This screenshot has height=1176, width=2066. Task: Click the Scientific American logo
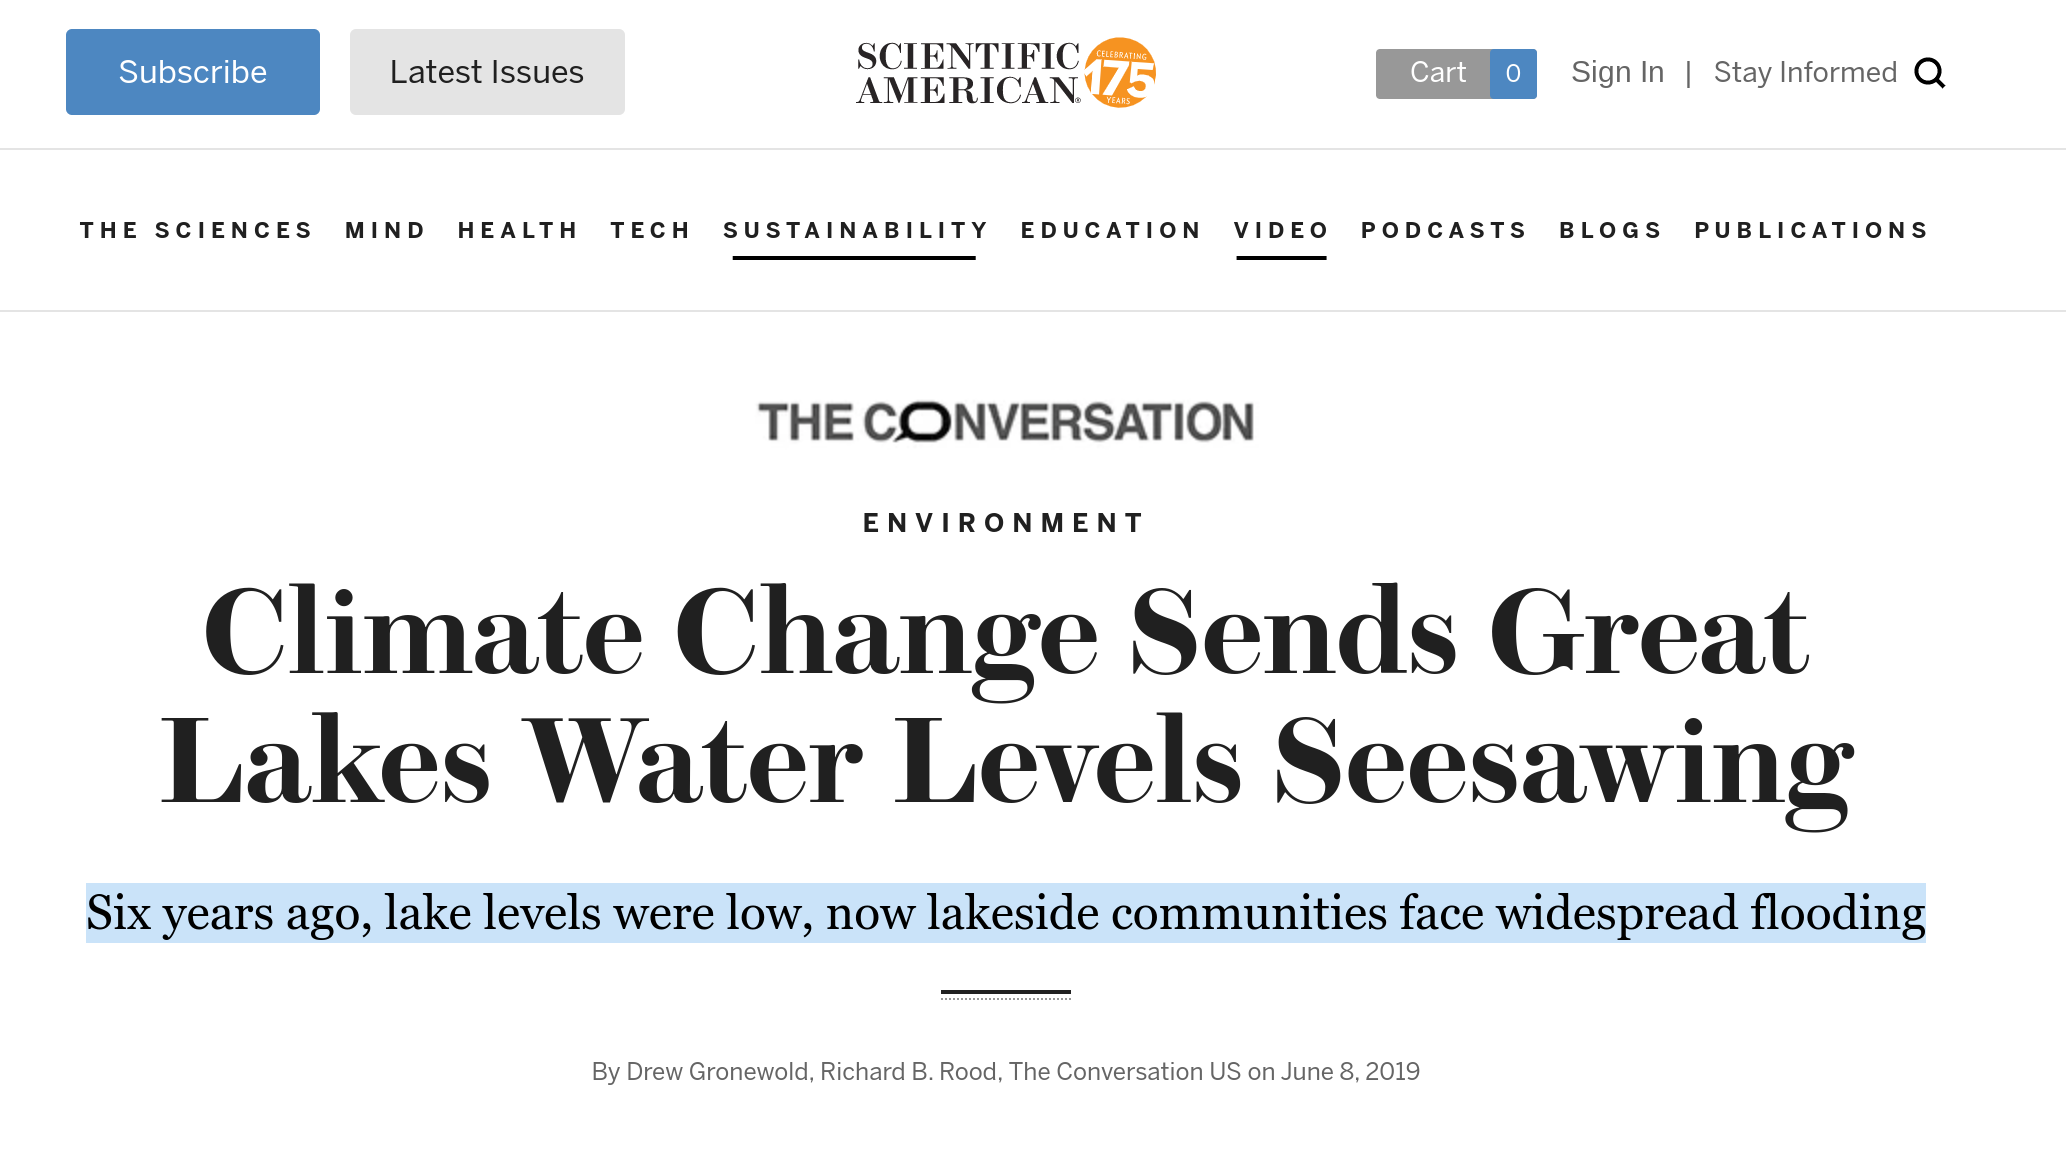point(968,73)
